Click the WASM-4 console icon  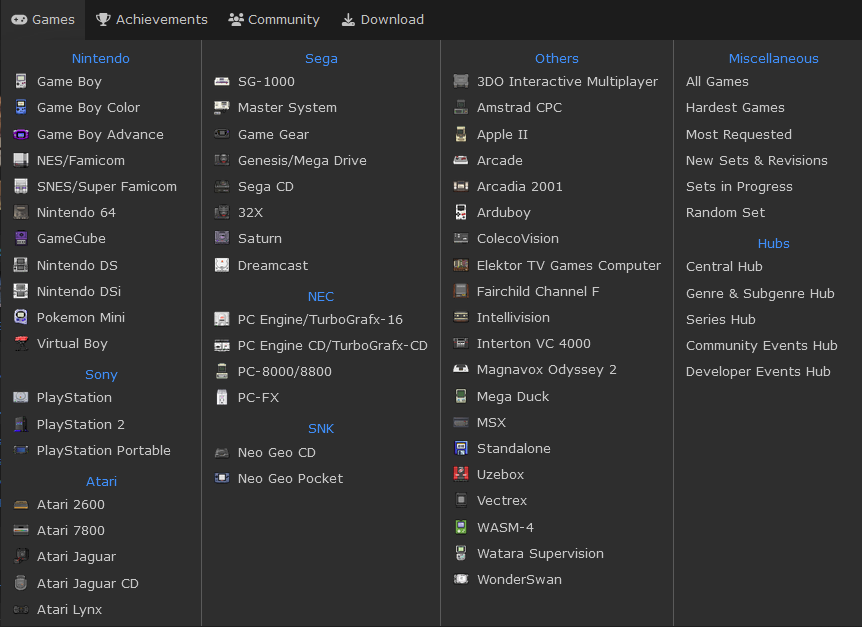click(461, 527)
